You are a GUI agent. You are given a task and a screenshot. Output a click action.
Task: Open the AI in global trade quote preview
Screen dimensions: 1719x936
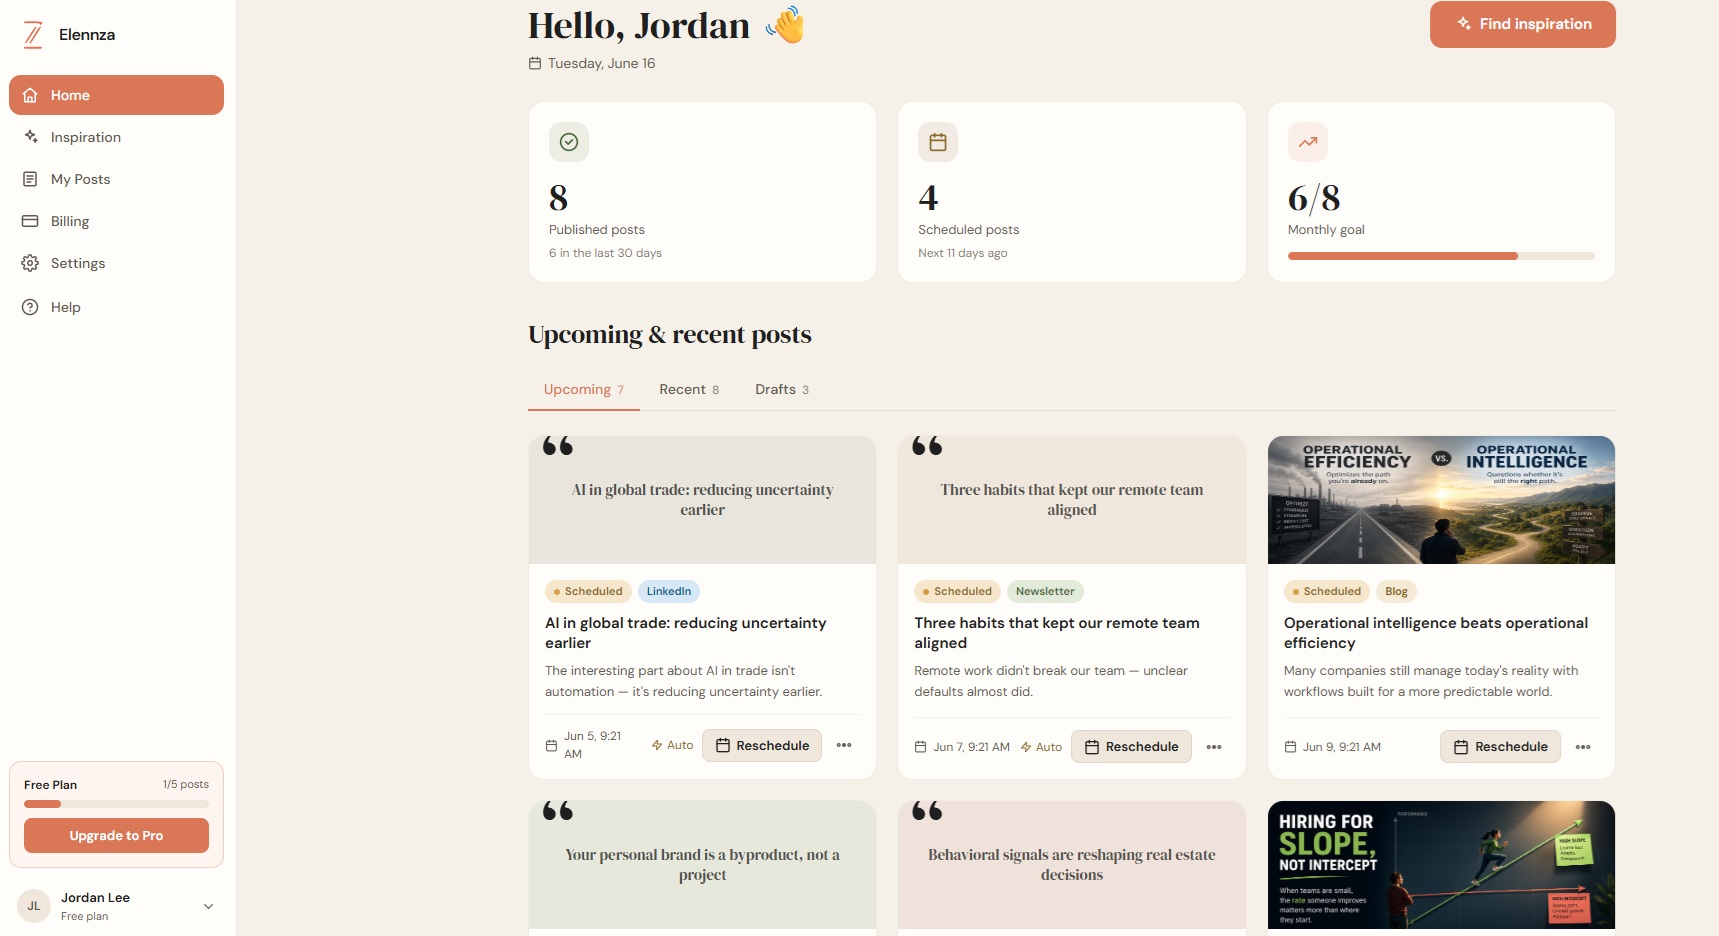[x=702, y=500]
